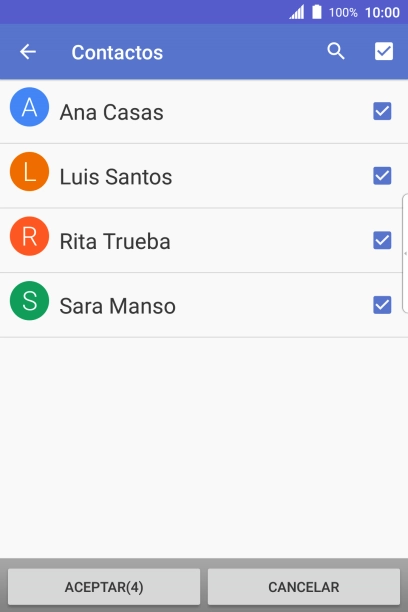Toggle the select-all checkbox in header
Screen dimensions: 408x612
(384, 51)
